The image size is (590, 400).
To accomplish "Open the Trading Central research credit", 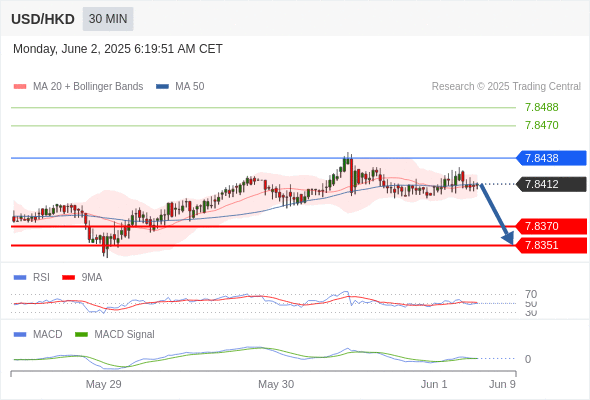I will (x=506, y=87).
